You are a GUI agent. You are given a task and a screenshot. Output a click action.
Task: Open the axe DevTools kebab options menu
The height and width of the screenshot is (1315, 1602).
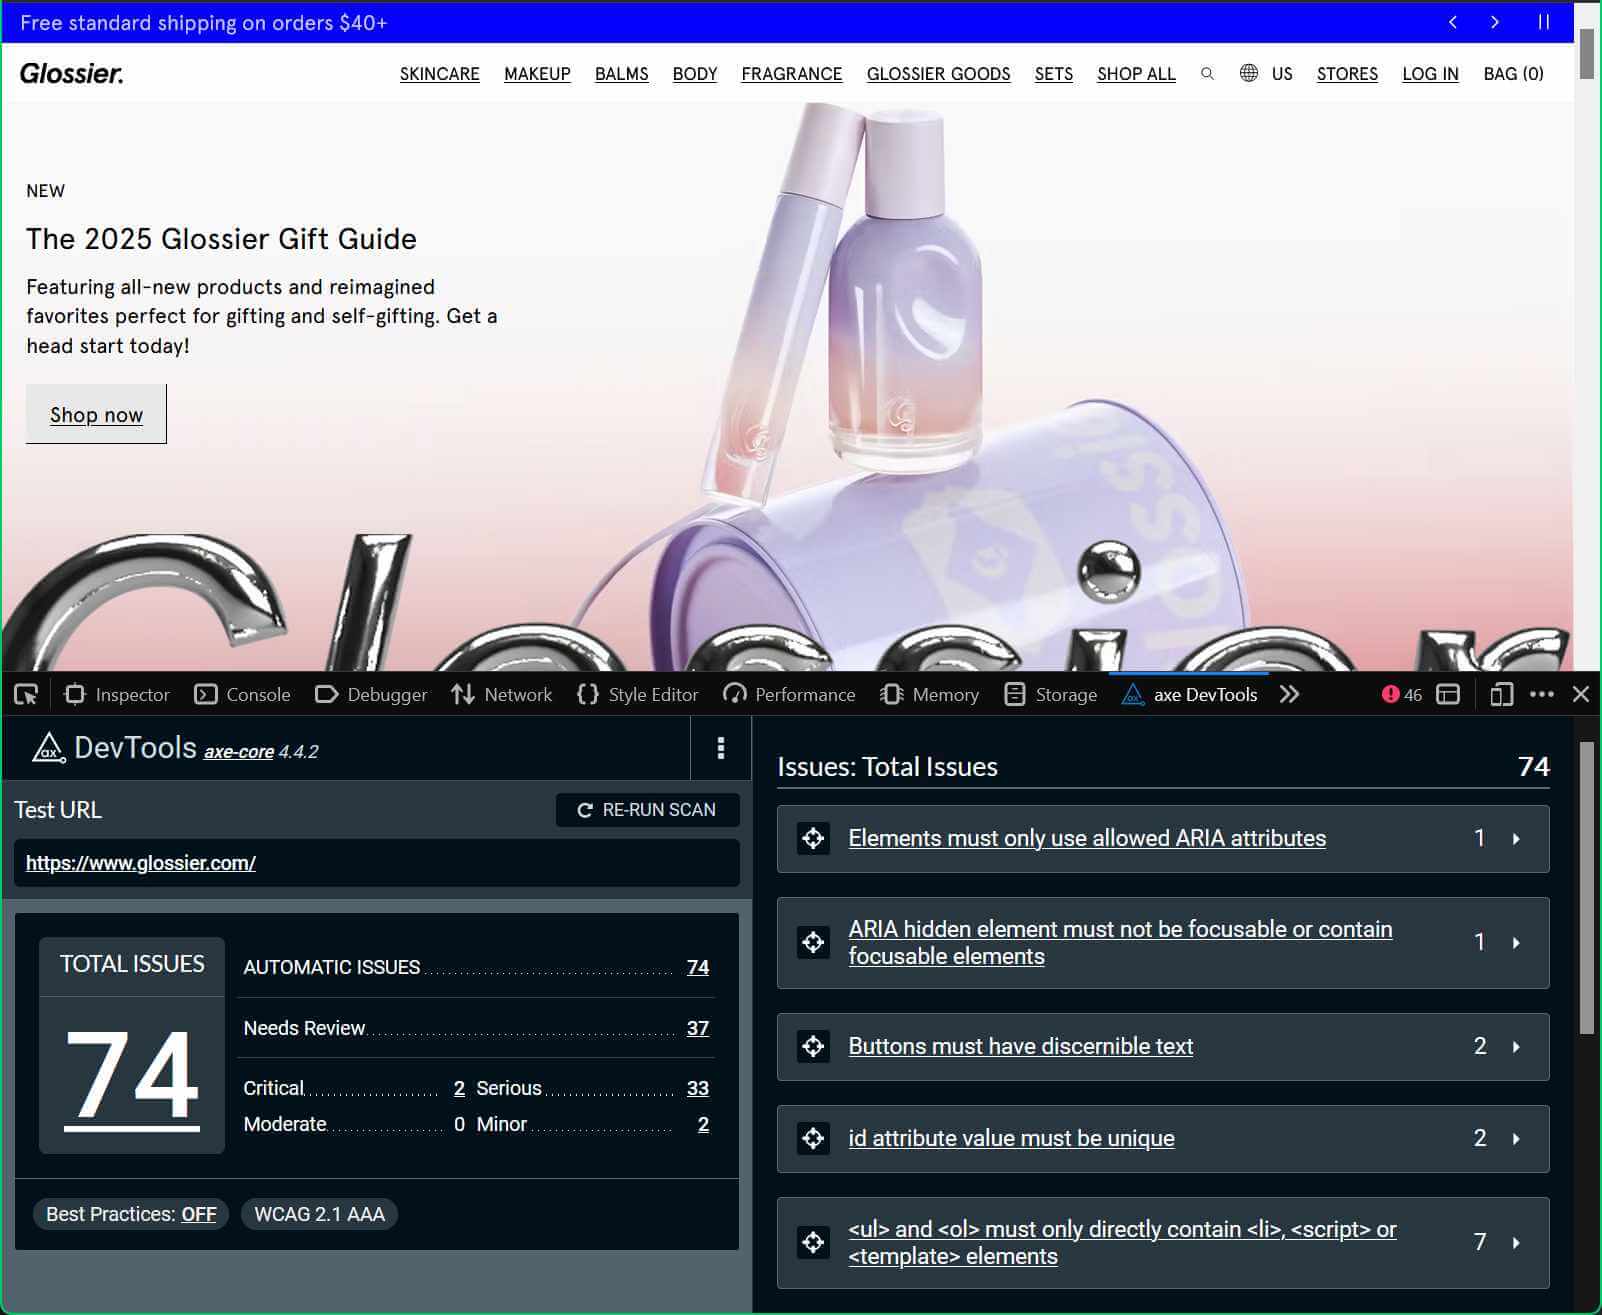click(720, 748)
